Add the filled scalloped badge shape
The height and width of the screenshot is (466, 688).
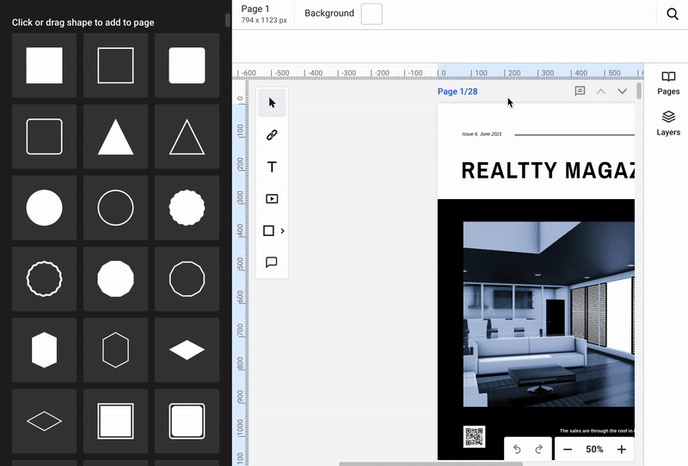click(x=187, y=208)
